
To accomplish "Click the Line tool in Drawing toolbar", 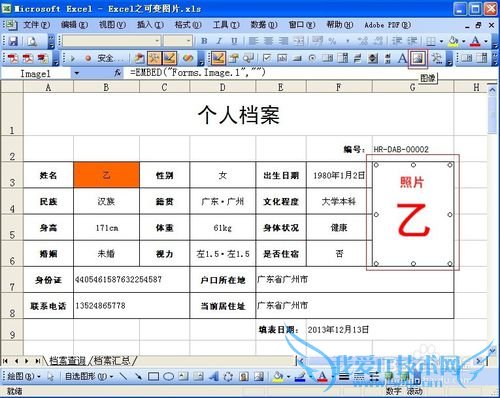I will [123, 377].
